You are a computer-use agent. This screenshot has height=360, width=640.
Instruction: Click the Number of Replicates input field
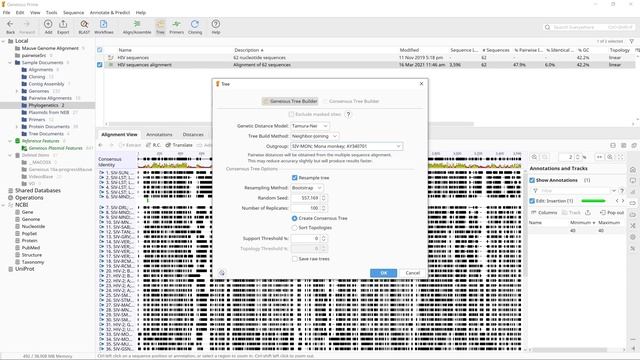tap(304, 208)
